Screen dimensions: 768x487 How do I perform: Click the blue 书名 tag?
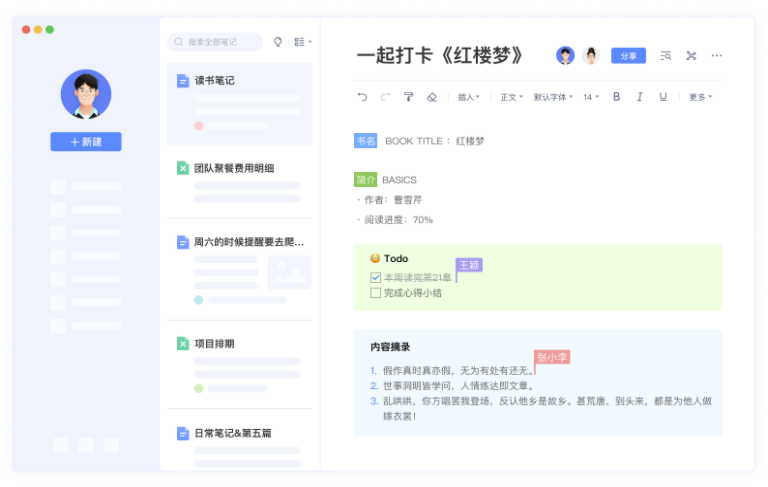pyautogui.click(x=365, y=141)
